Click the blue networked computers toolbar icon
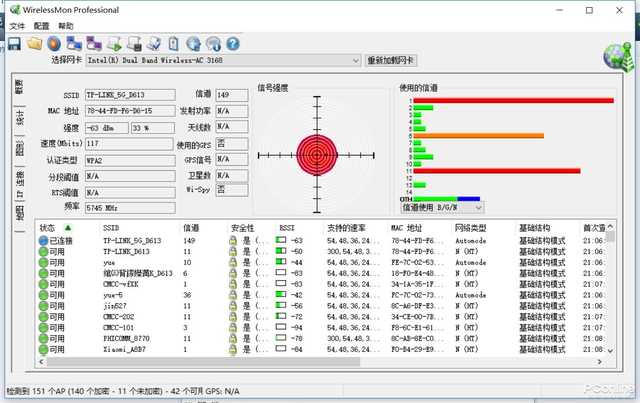 point(74,43)
